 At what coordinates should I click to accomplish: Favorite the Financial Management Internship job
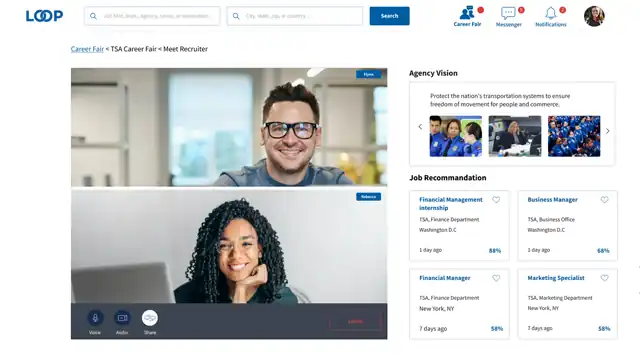pos(496,200)
